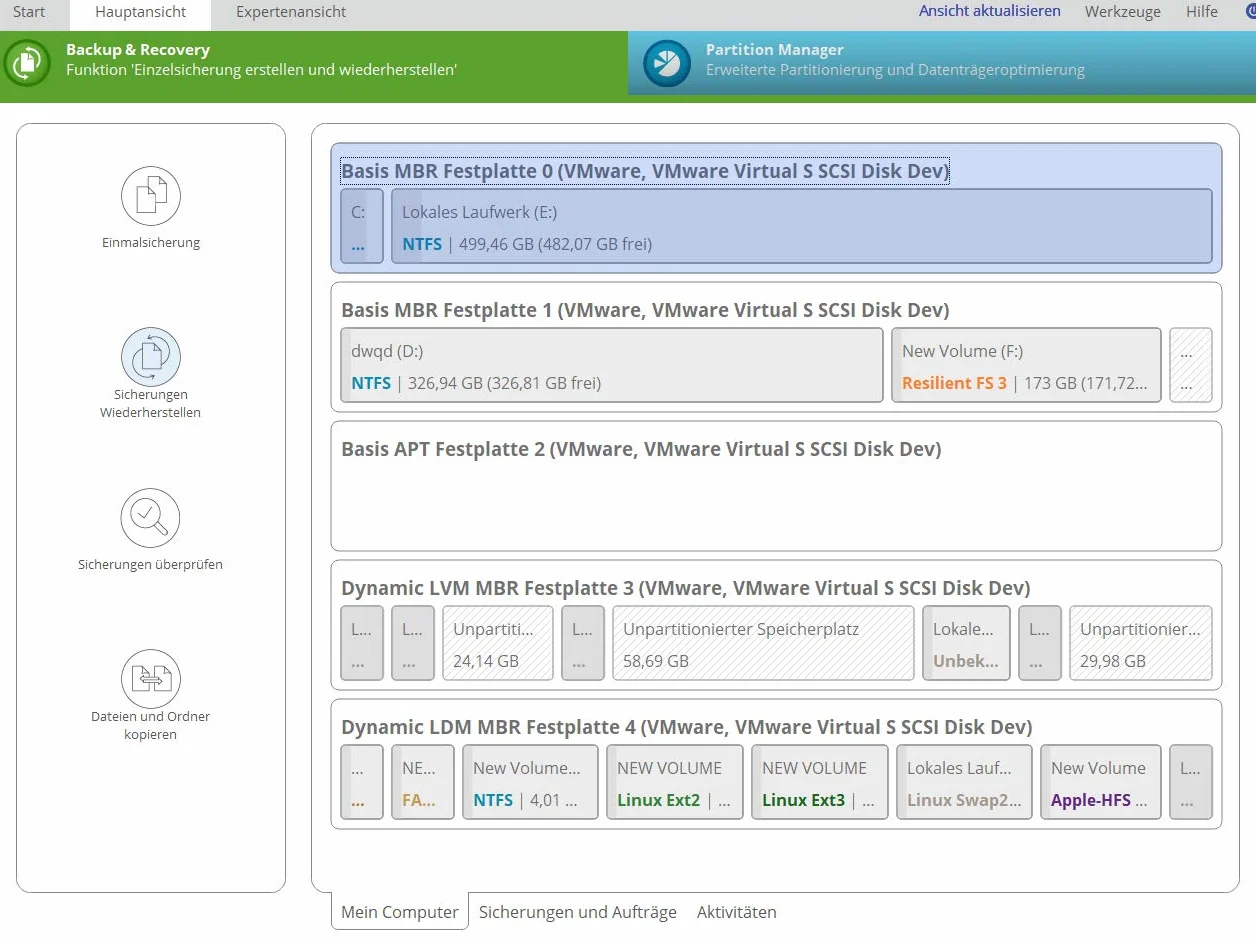
Task: Select the Linux Swap2 partition
Action: tap(964, 782)
